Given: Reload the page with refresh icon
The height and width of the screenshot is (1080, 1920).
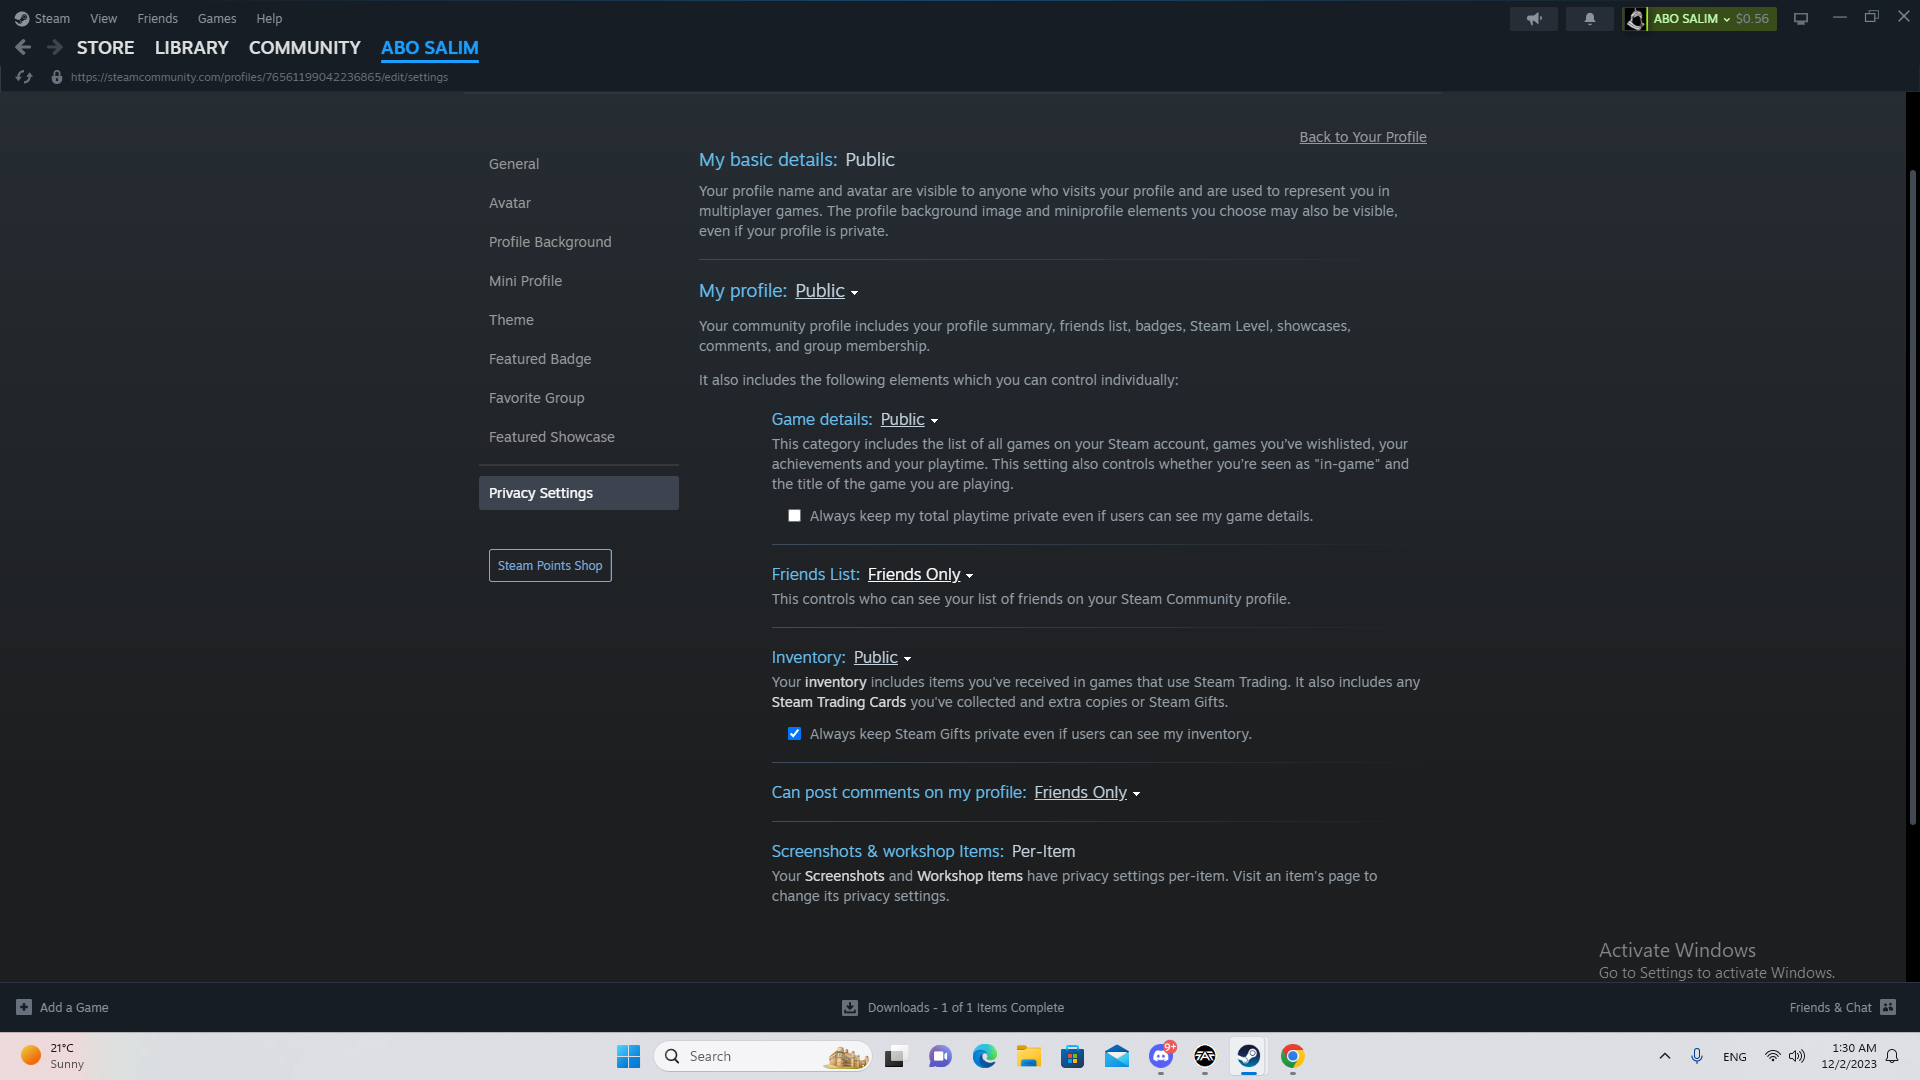Looking at the screenshot, I should tap(24, 77).
